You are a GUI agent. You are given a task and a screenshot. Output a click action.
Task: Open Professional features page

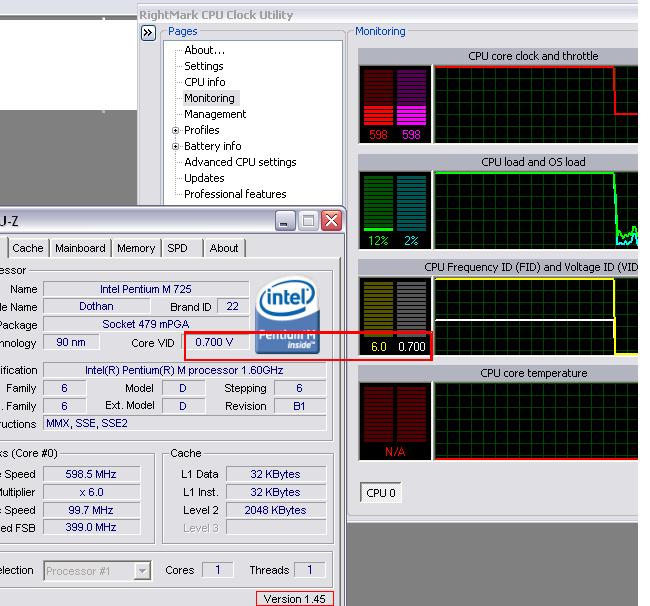(235, 194)
